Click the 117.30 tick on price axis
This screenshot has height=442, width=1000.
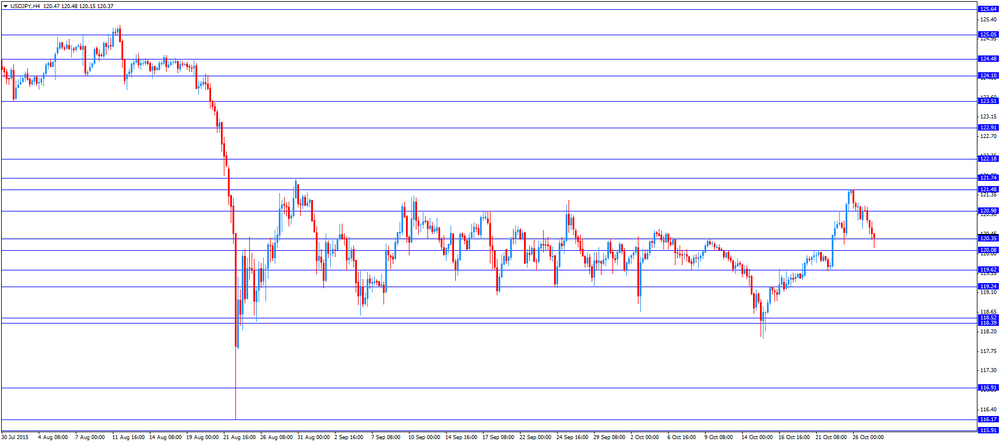click(x=989, y=371)
